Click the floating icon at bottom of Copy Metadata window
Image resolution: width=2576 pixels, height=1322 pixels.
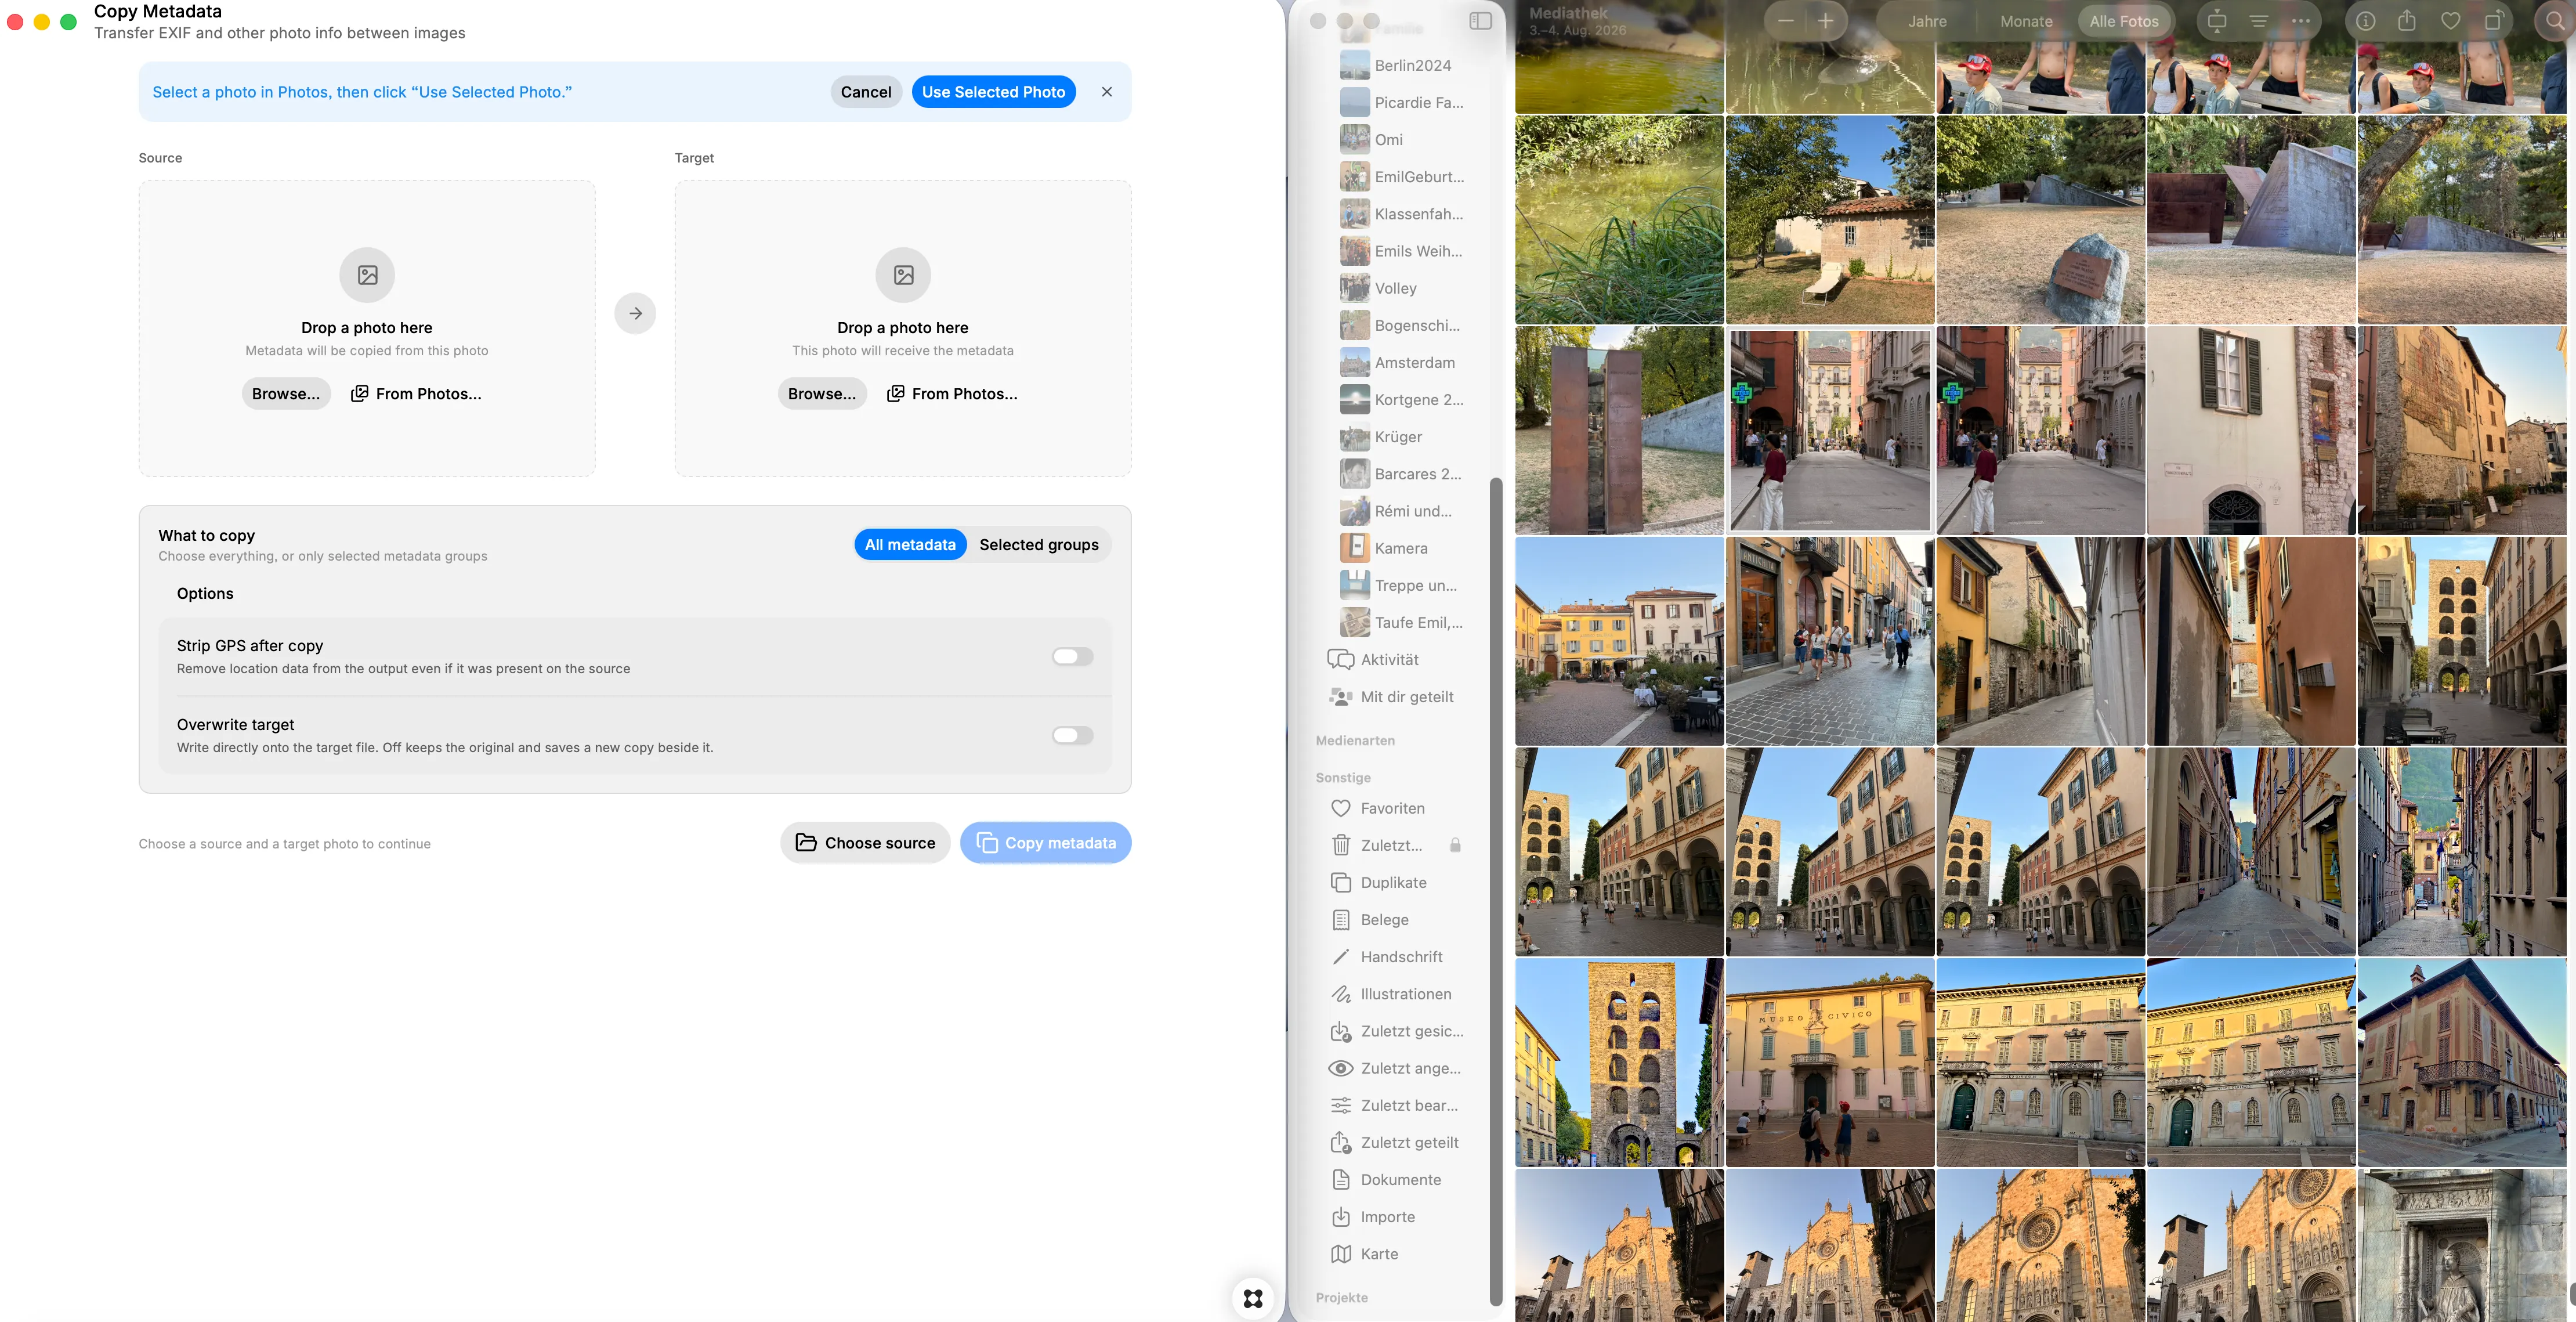[1252, 1298]
